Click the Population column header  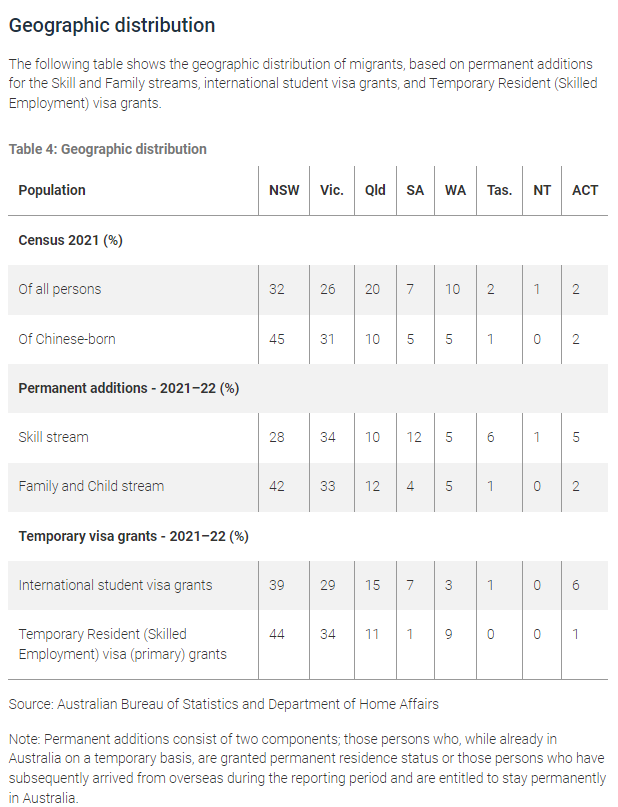tap(52, 190)
